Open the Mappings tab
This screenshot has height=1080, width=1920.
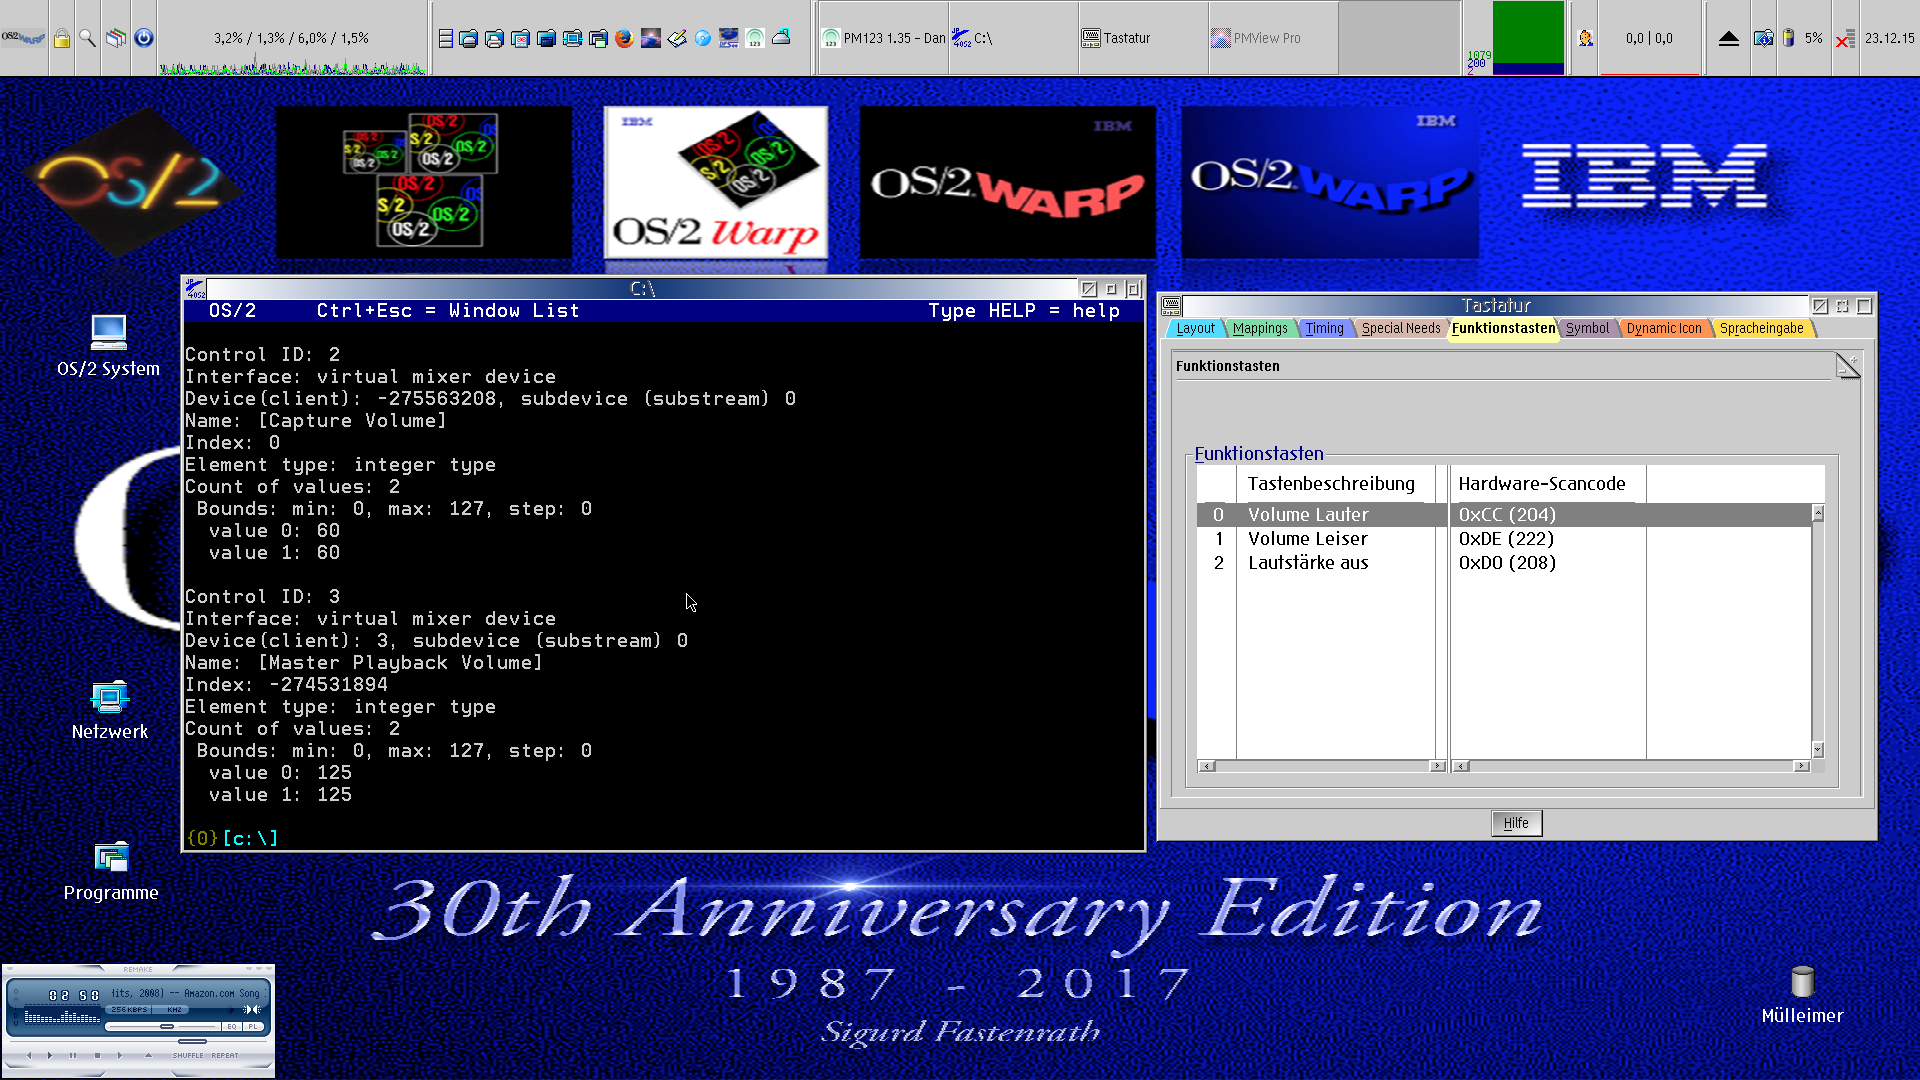1260,328
